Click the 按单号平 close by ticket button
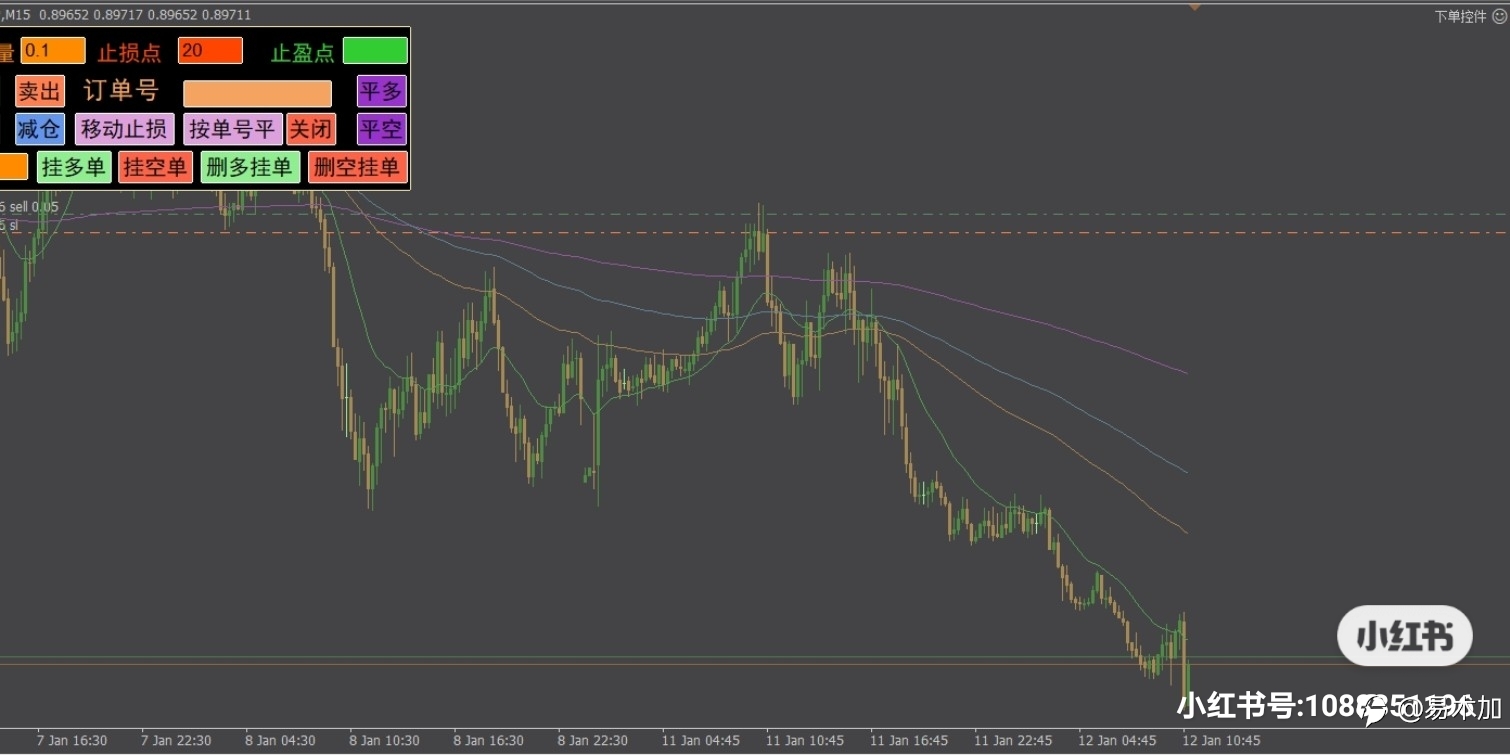Viewport: 1510px width, 755px height. pyautogui.click(x=232, y=129)
